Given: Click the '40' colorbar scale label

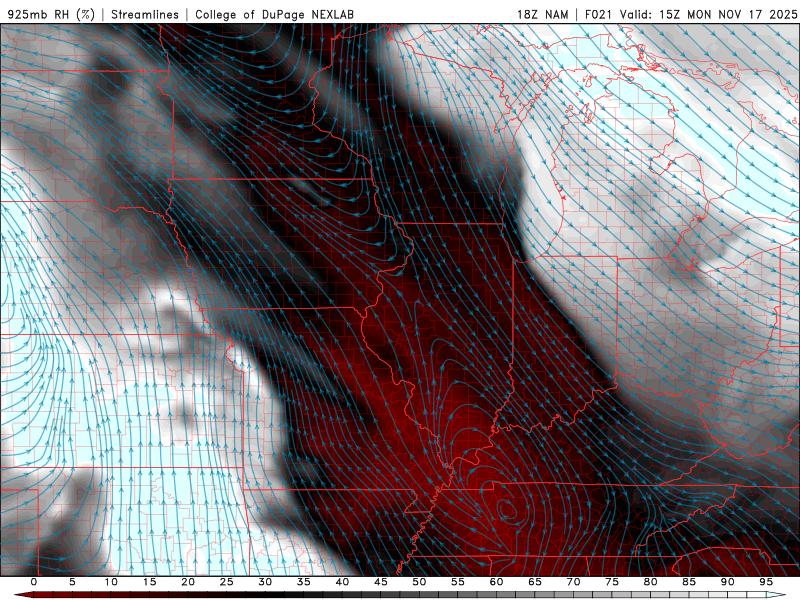Looking at the screenshot, I should point(342,582).
